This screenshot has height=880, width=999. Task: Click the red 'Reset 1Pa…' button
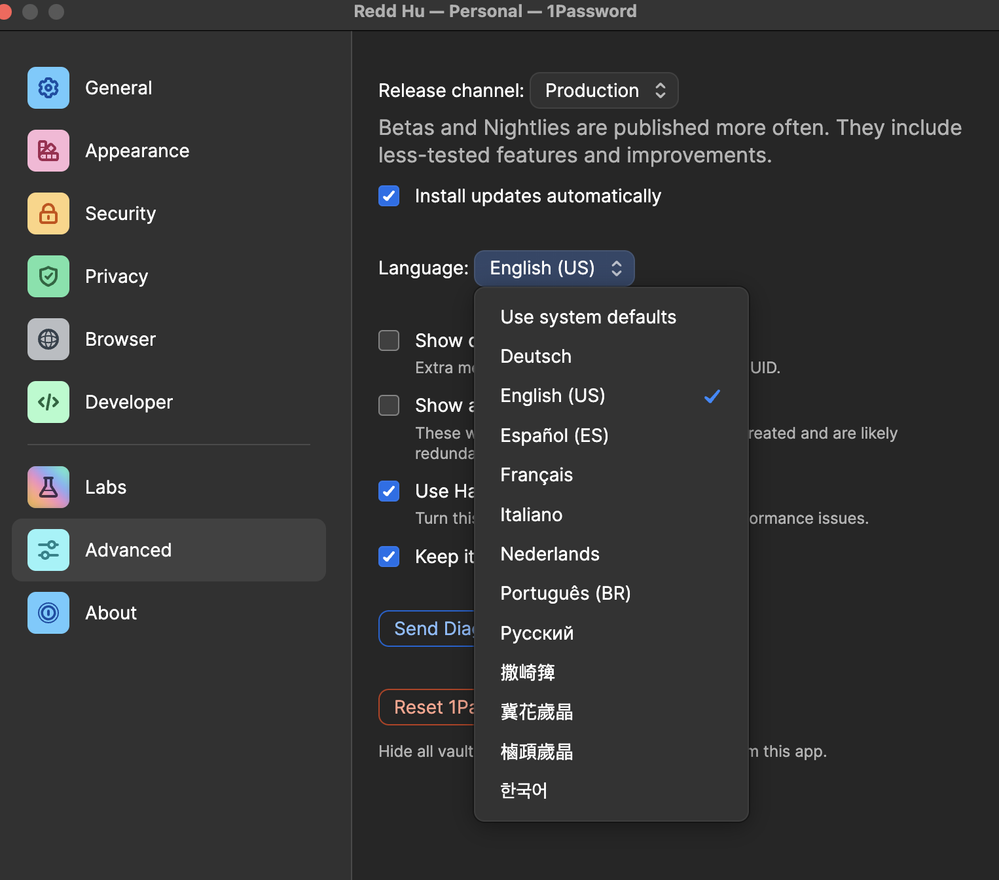coord(428,707)
